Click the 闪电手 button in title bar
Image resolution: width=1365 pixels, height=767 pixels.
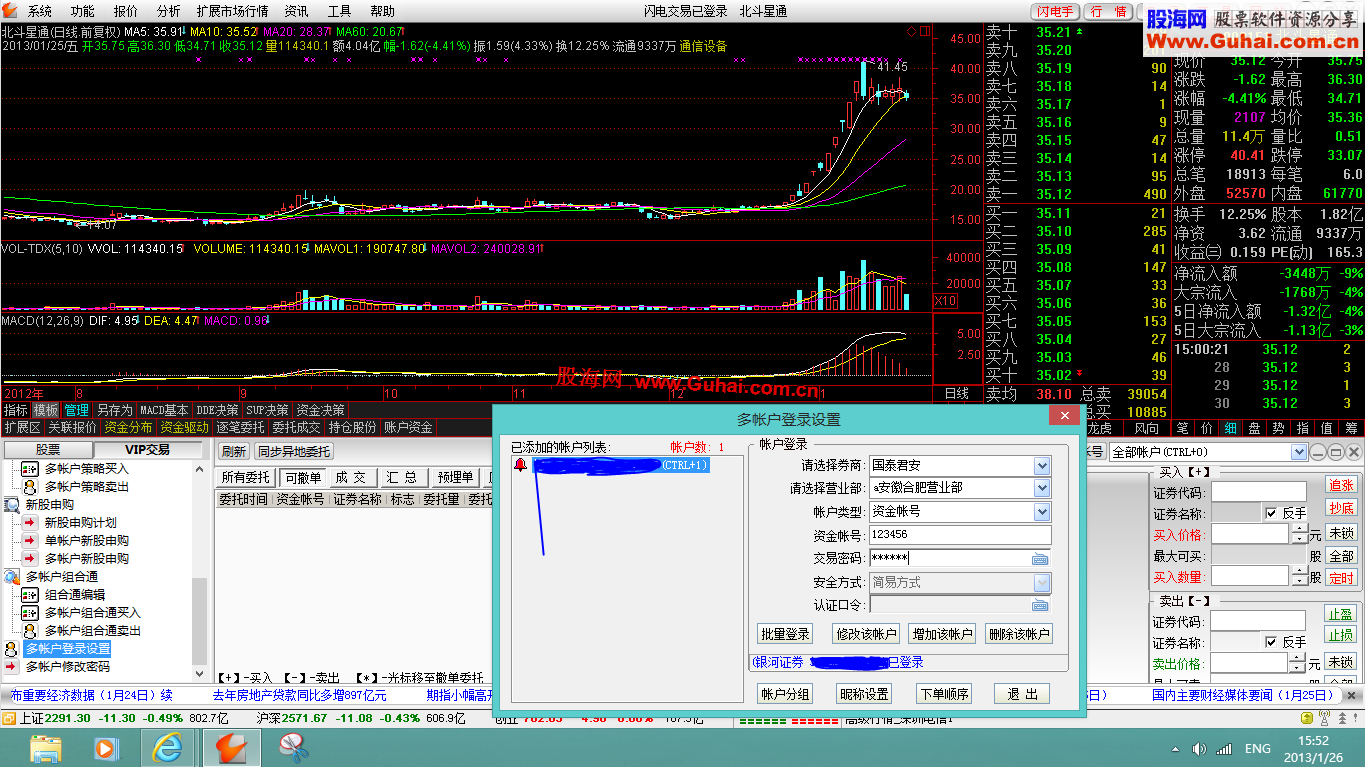[x=1056, y=11]
